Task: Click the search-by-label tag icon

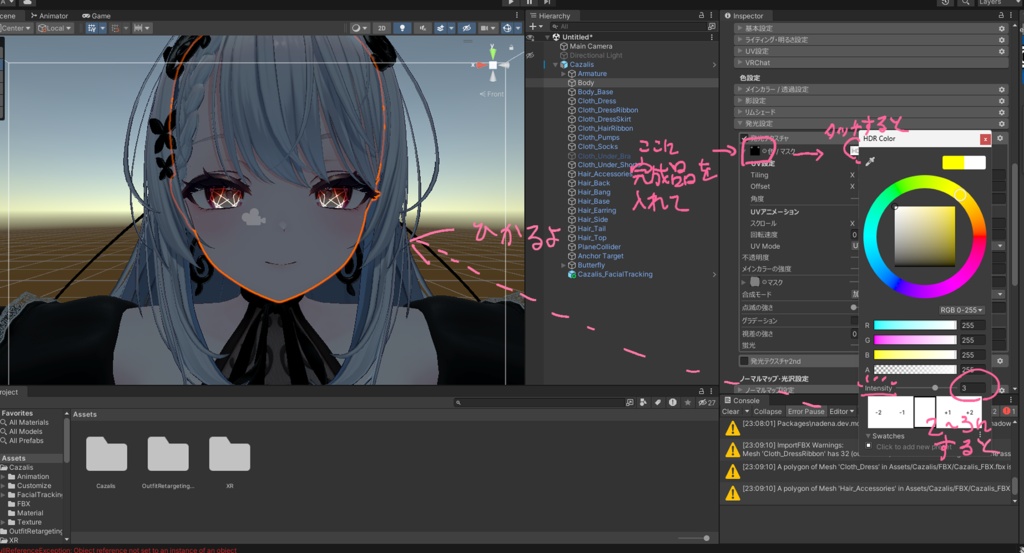Action: point(658,403)
